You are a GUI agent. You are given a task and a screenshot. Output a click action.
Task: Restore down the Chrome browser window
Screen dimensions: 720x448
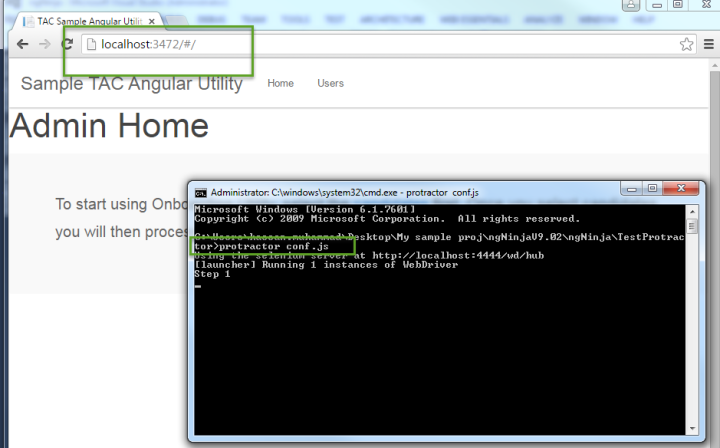pos(678,5)
